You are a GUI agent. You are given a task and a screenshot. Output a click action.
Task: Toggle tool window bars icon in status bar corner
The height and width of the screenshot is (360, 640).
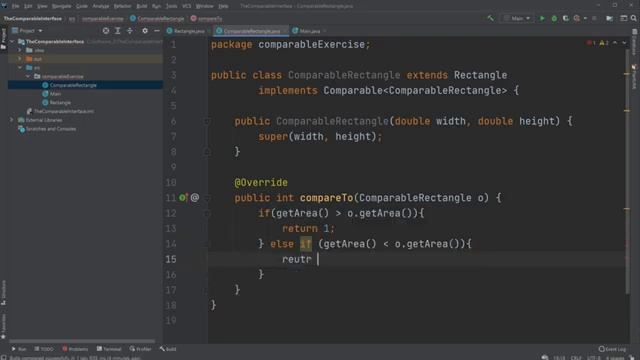[4, 357]
